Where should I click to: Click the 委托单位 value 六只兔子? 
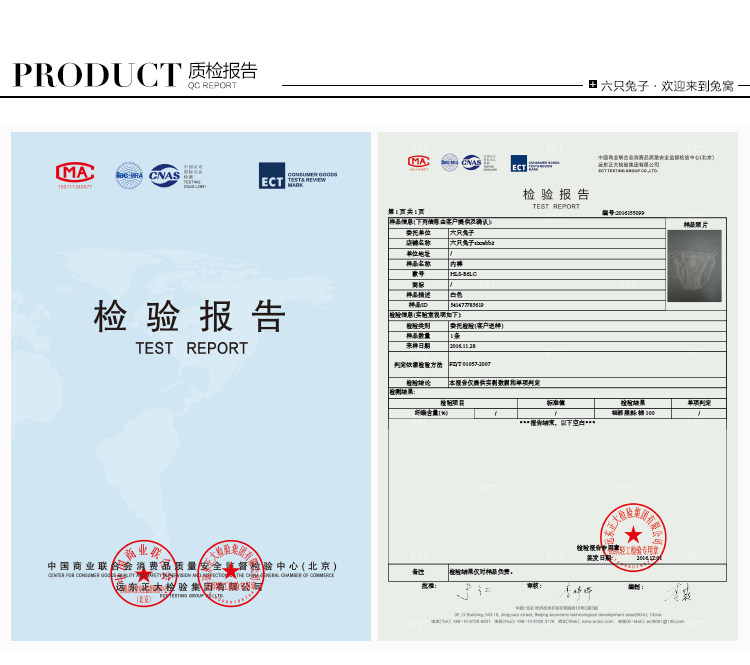coord(462,233)
